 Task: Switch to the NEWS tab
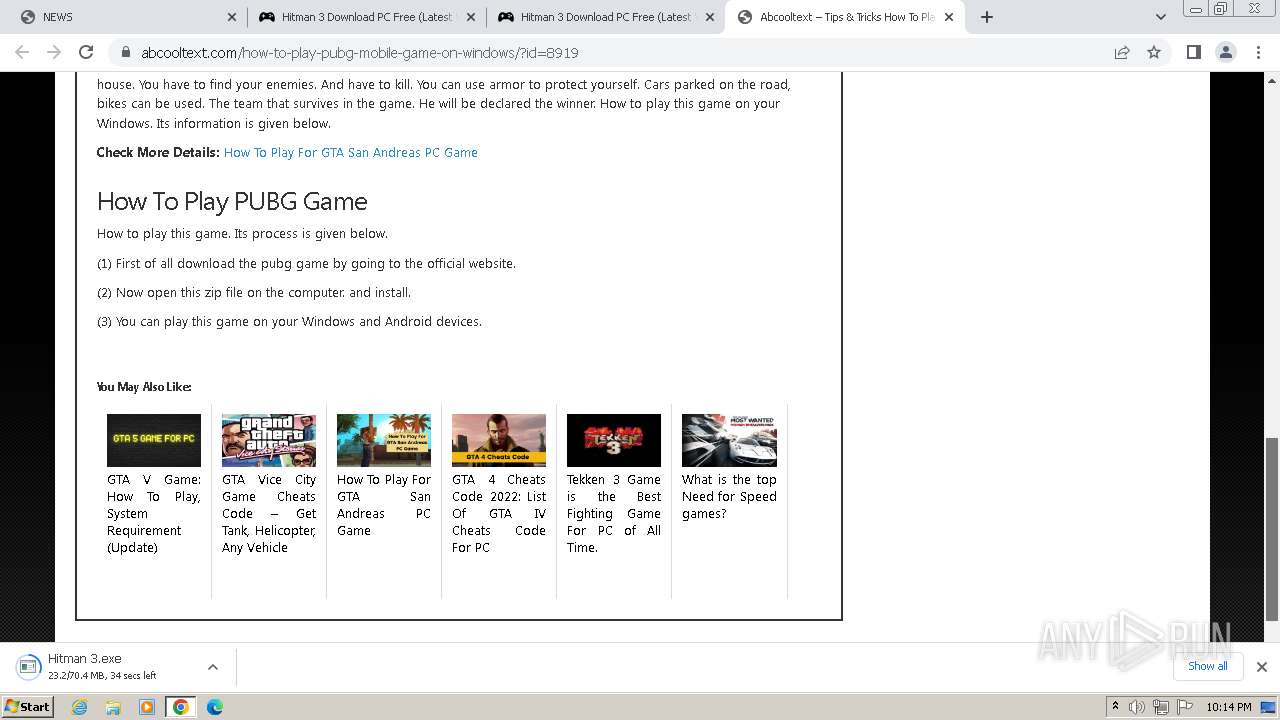coord(125,17)
